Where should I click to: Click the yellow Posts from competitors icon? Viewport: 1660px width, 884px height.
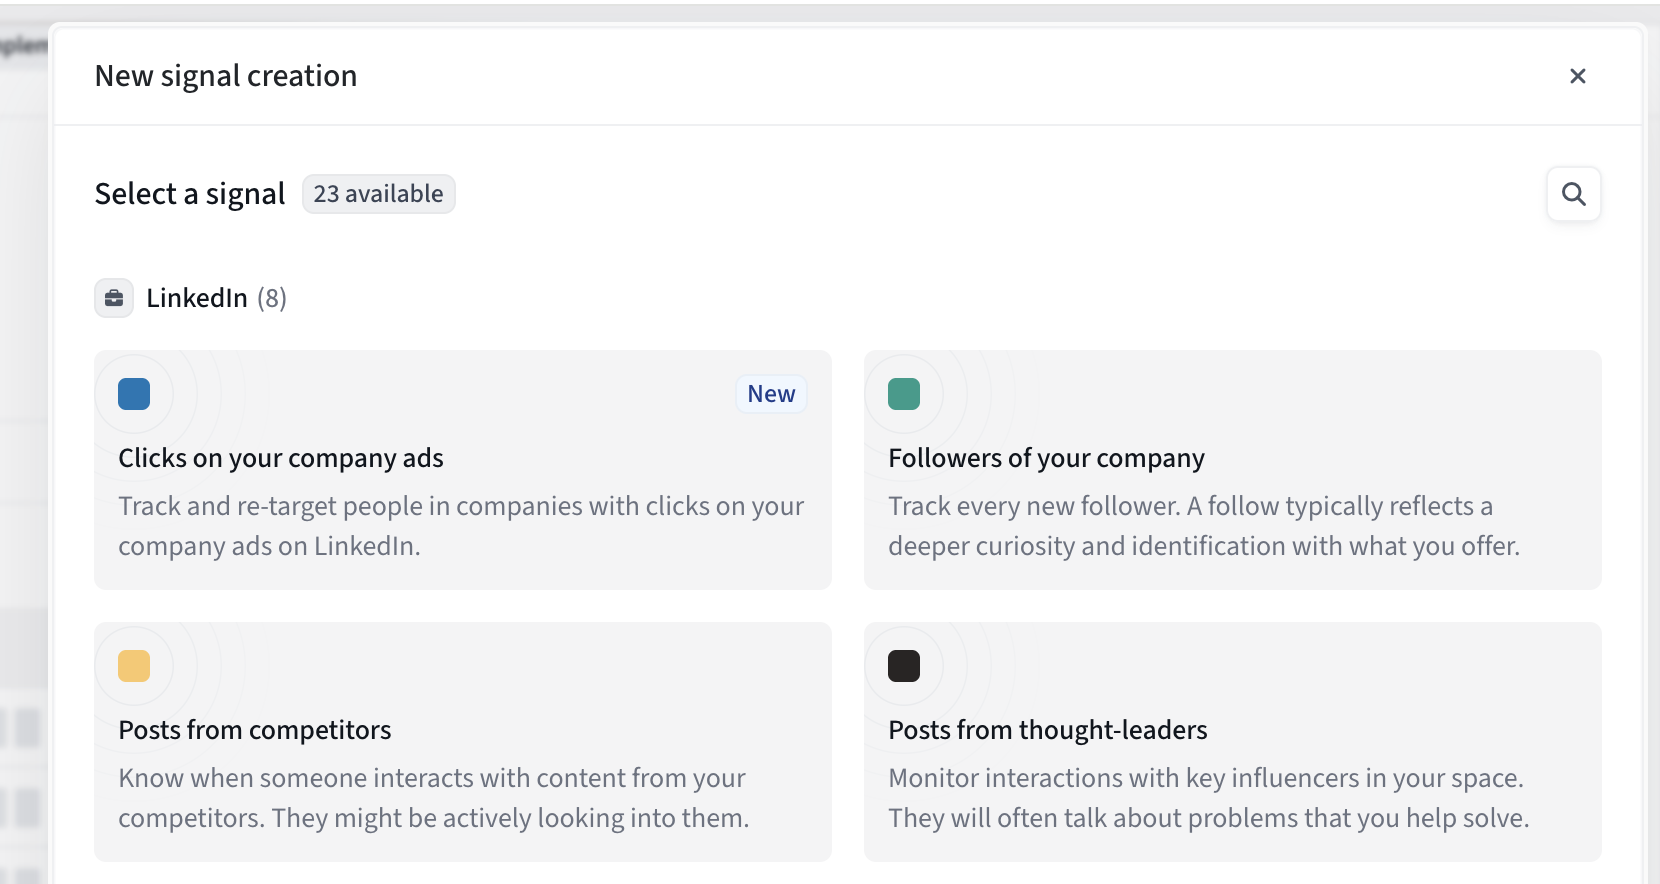pos(134,666)
